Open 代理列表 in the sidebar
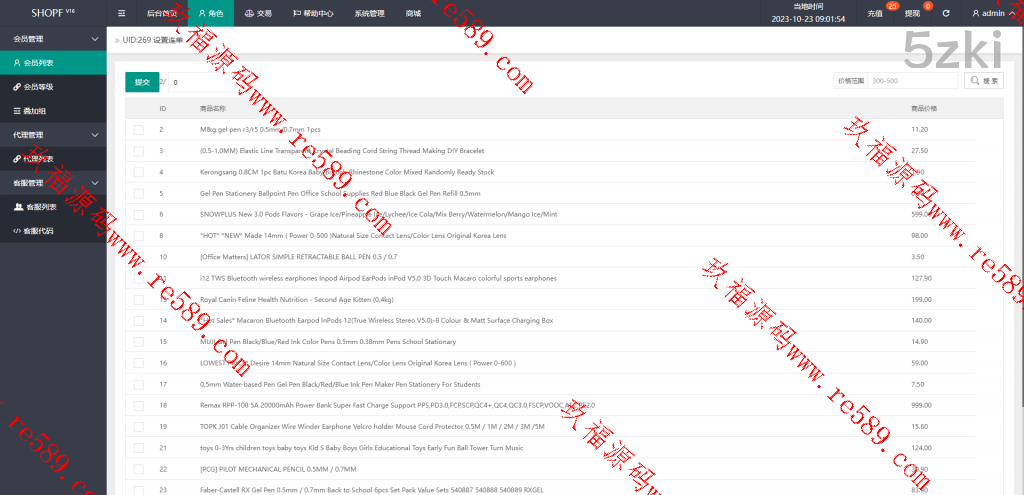This screenshot has width=1024, height=495. [38, 159]
